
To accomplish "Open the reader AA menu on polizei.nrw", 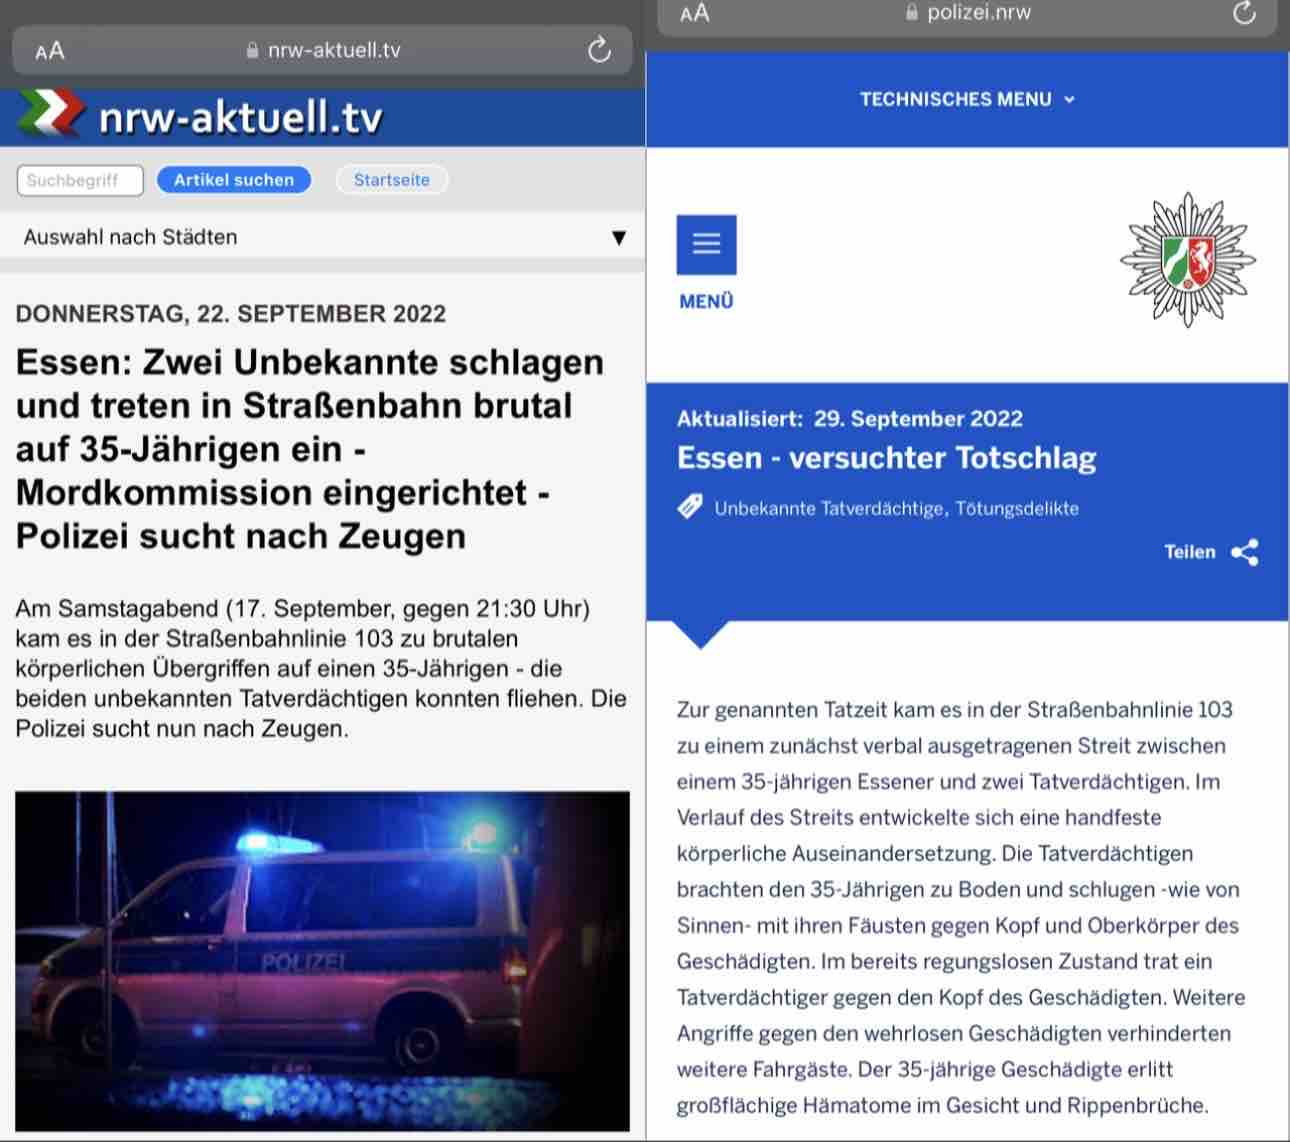I will coord(694,13).
